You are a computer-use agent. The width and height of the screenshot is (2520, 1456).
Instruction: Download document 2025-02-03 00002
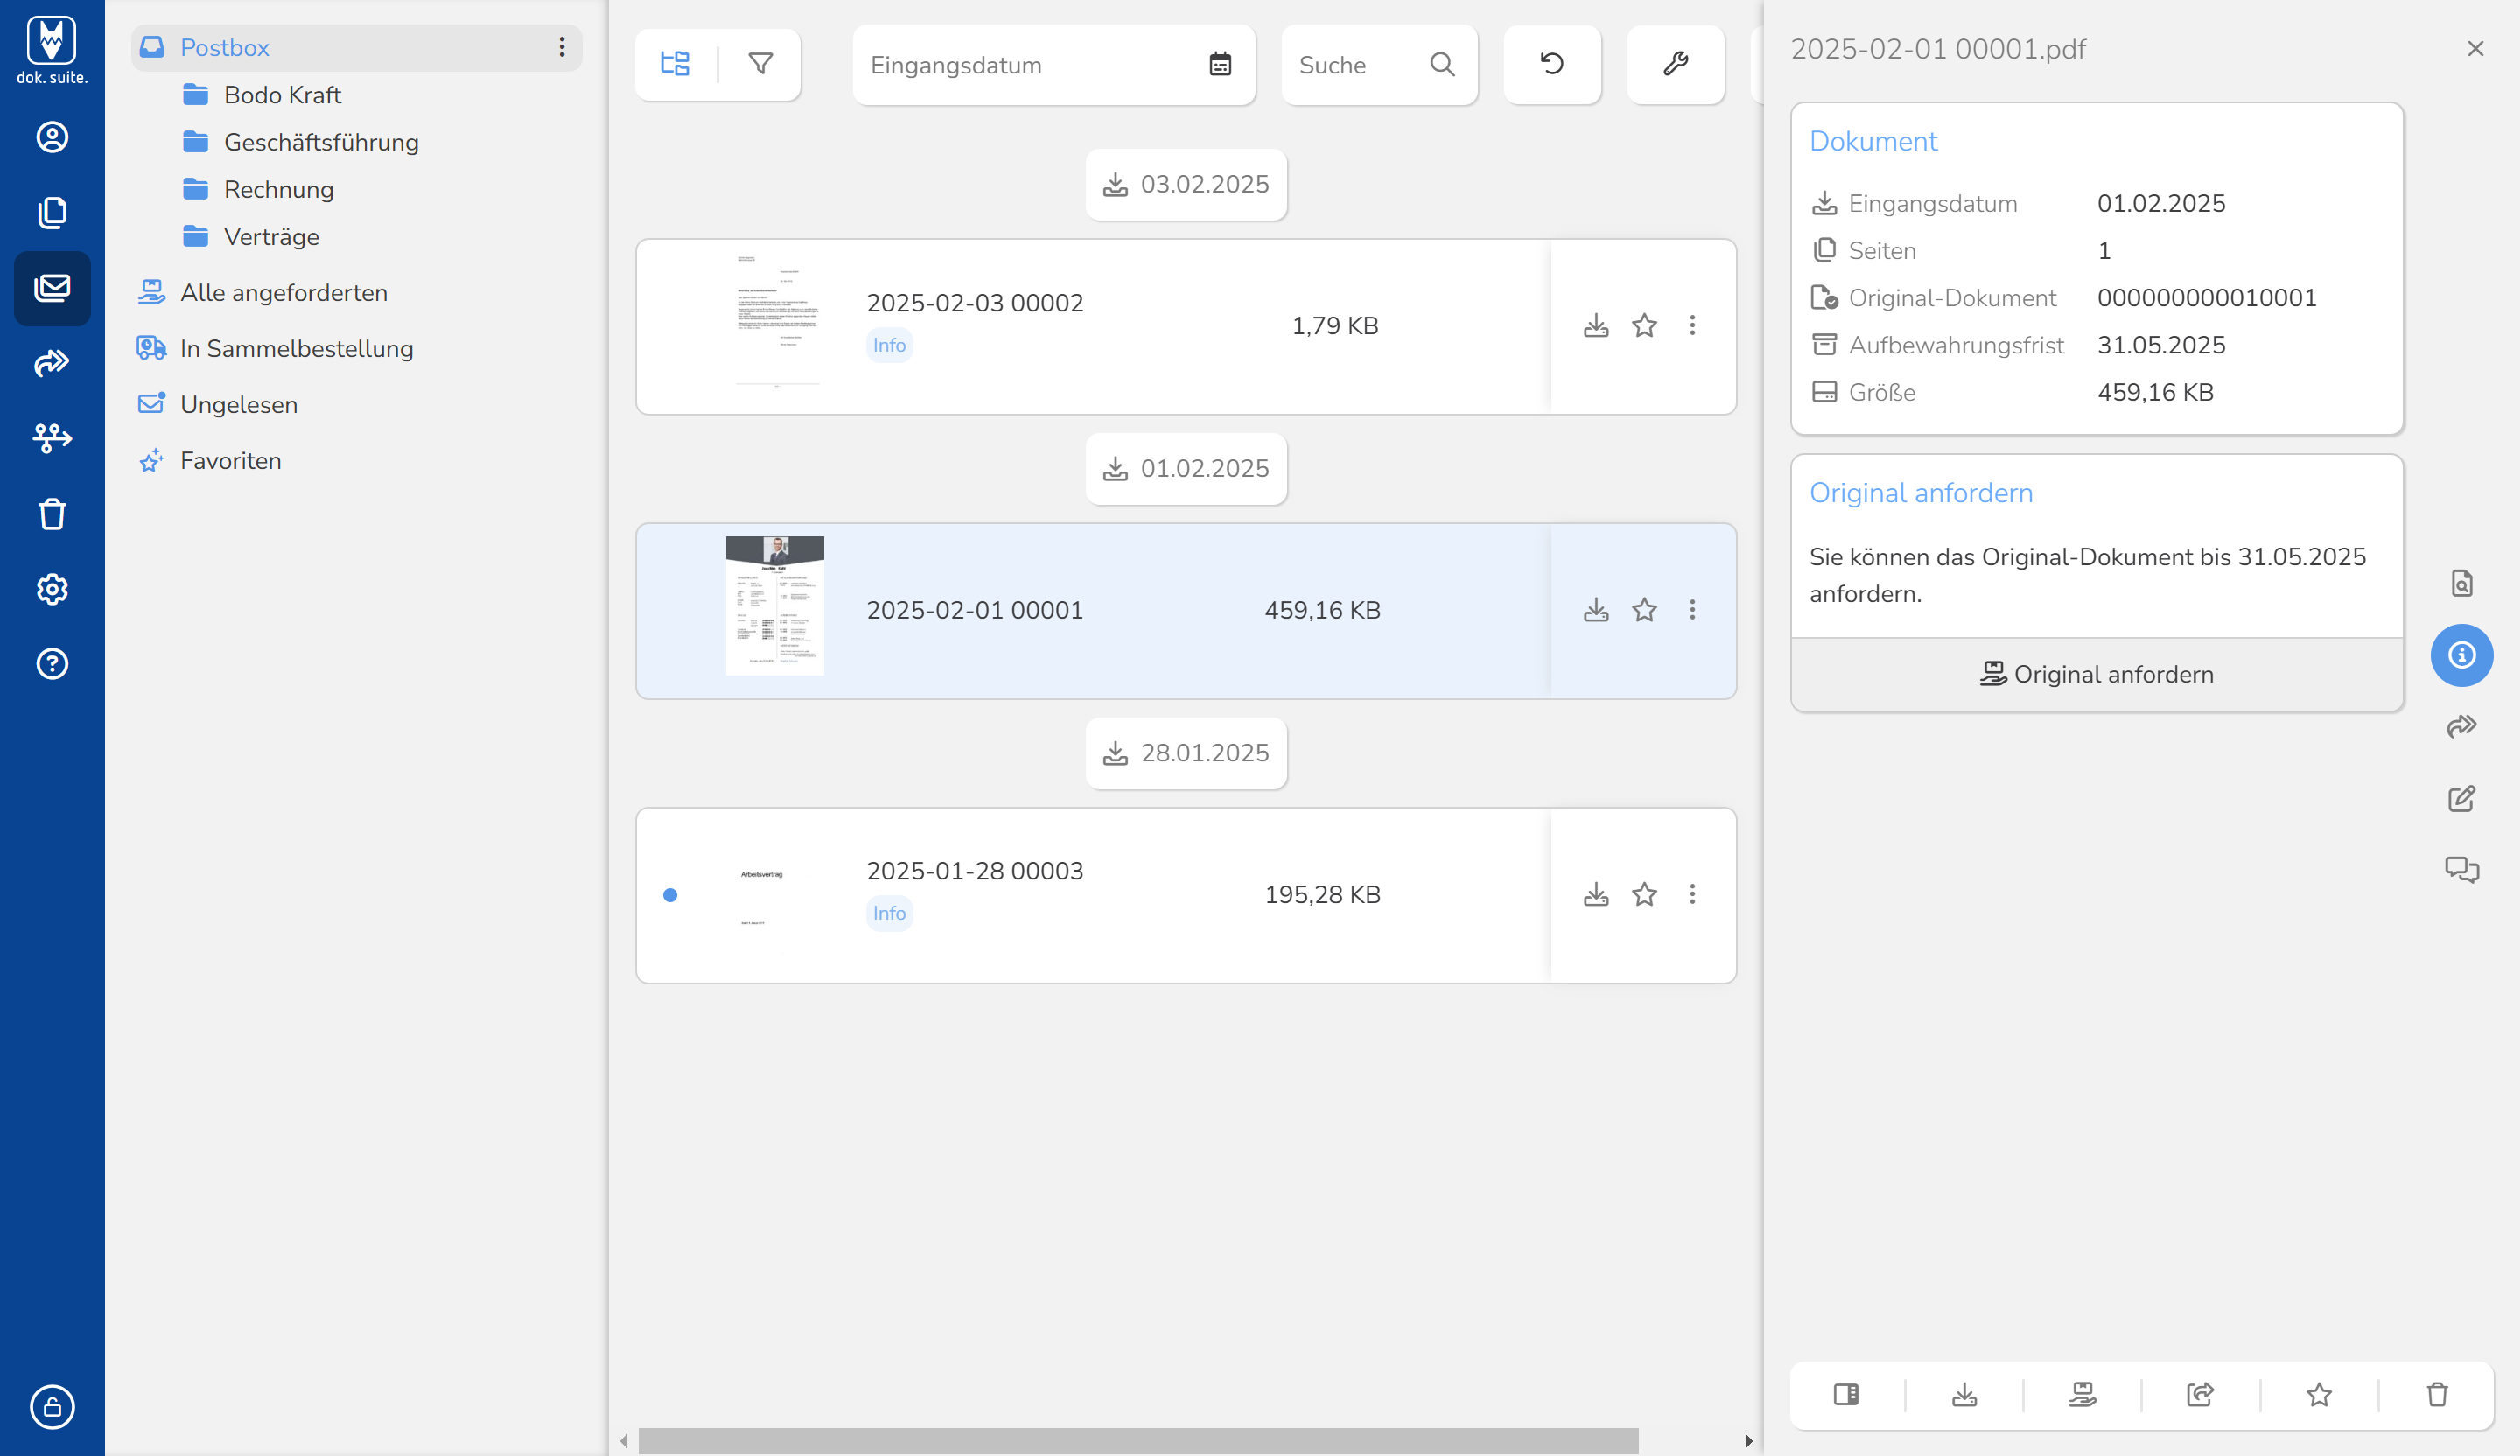[1596, 326]
